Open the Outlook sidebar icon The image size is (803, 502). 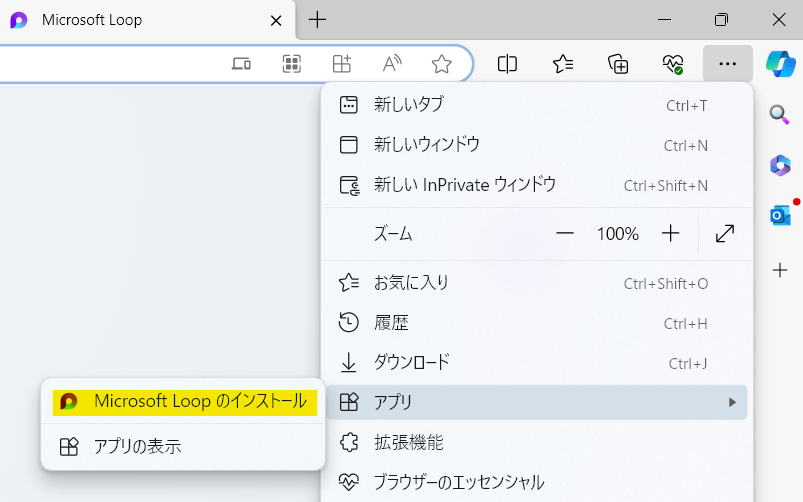[780, 215]
